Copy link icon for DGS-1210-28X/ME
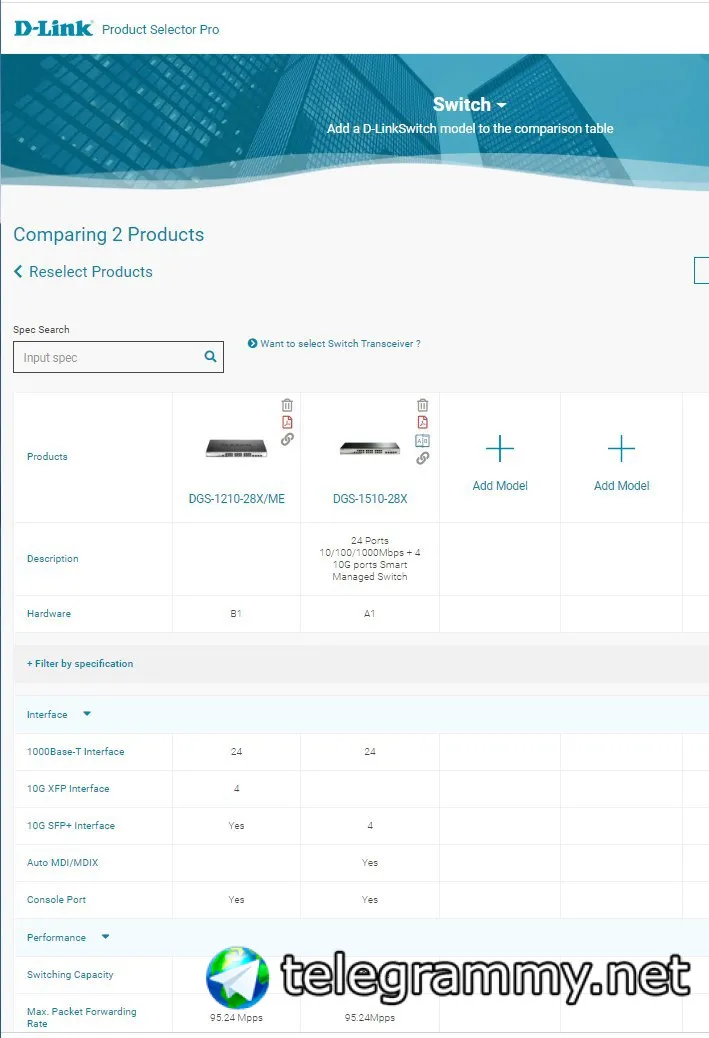The height and width of the screenshot is (1038, 709). pos(287,439)
